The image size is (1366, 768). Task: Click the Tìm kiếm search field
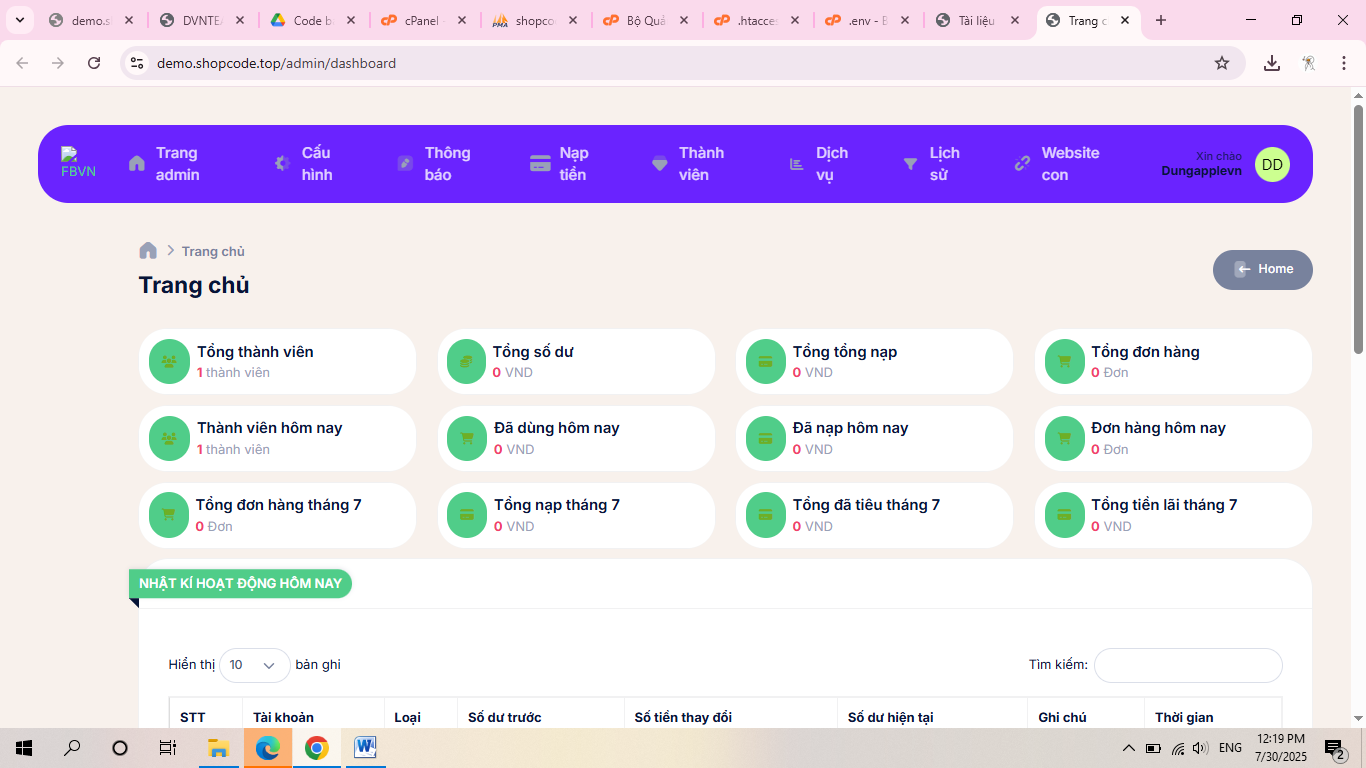point(1188,665)
